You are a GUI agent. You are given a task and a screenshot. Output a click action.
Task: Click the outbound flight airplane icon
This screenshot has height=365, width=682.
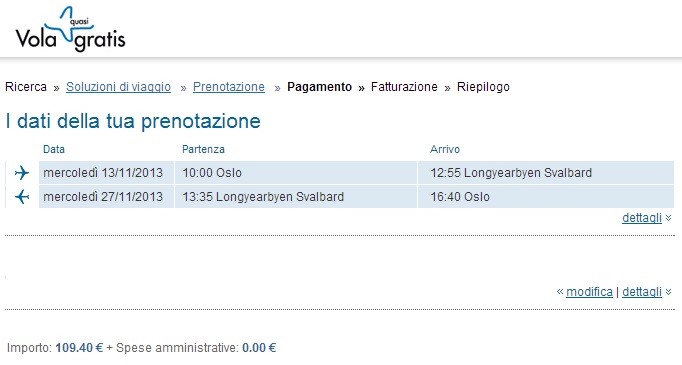[22, 173]
